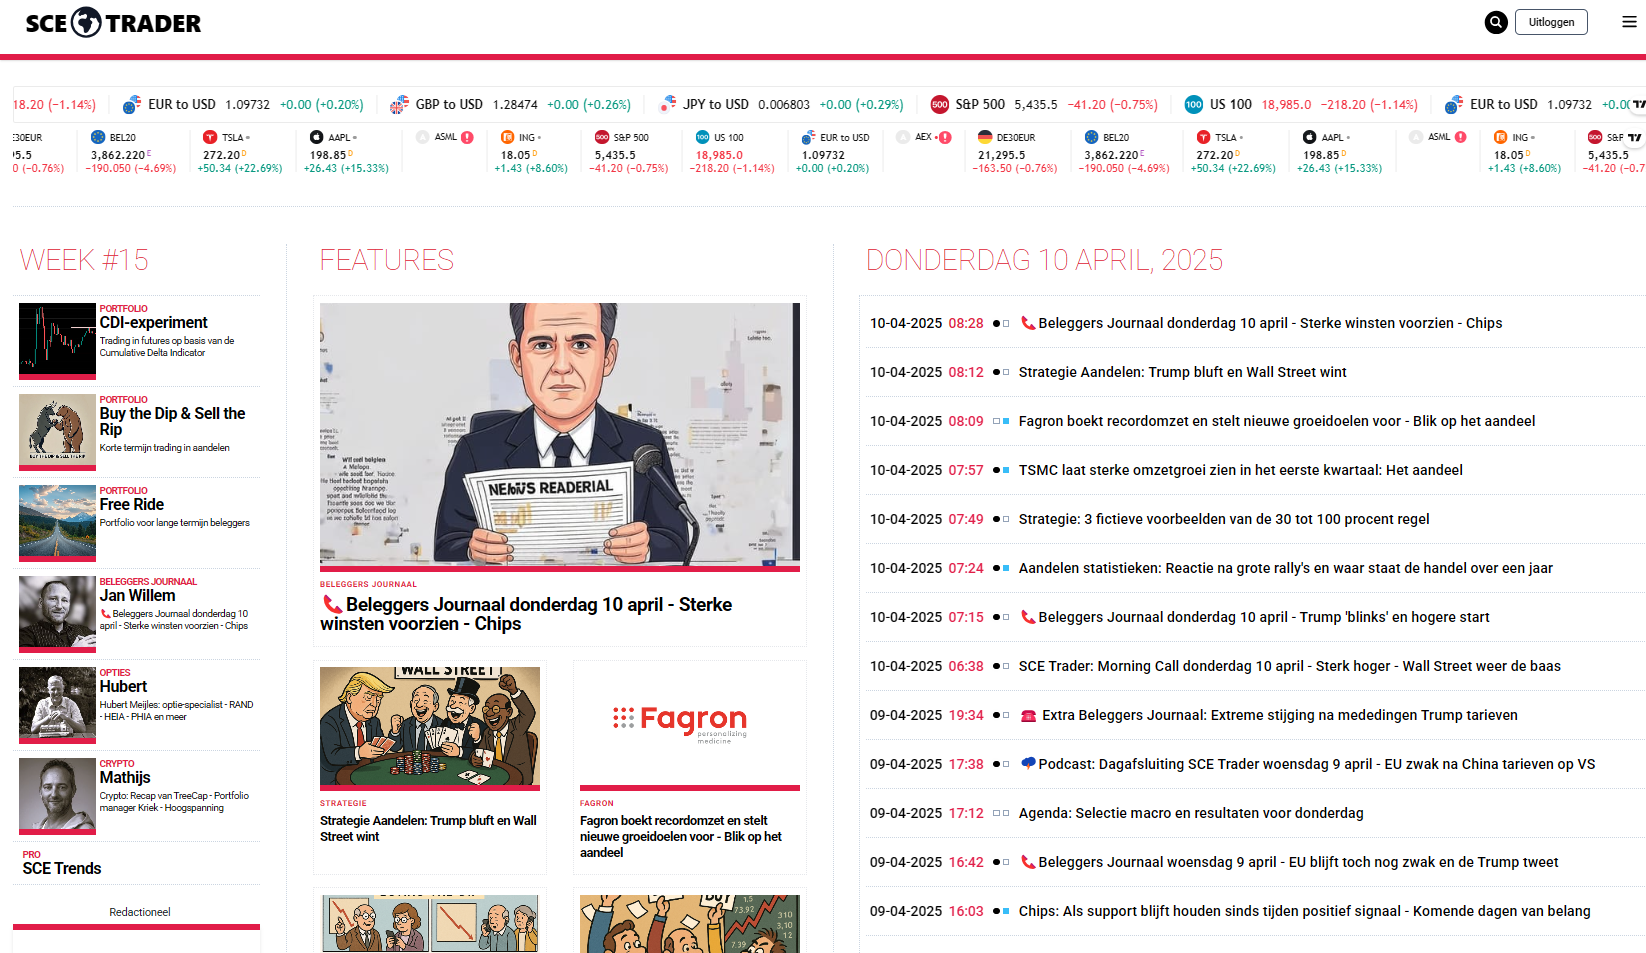
Task: Click the status markers in the 16:03 Chips row
Action: coord(1001,911)
